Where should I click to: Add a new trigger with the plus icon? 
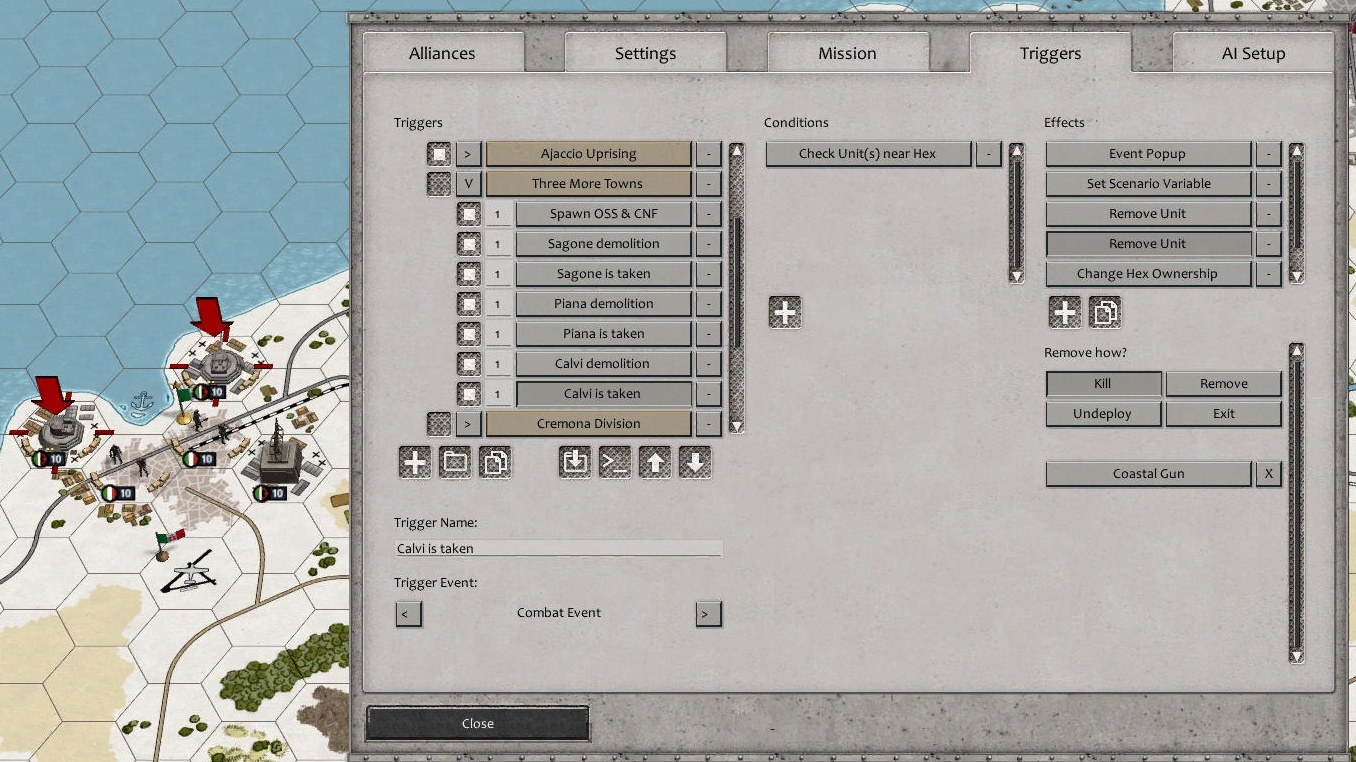(415, 462)
